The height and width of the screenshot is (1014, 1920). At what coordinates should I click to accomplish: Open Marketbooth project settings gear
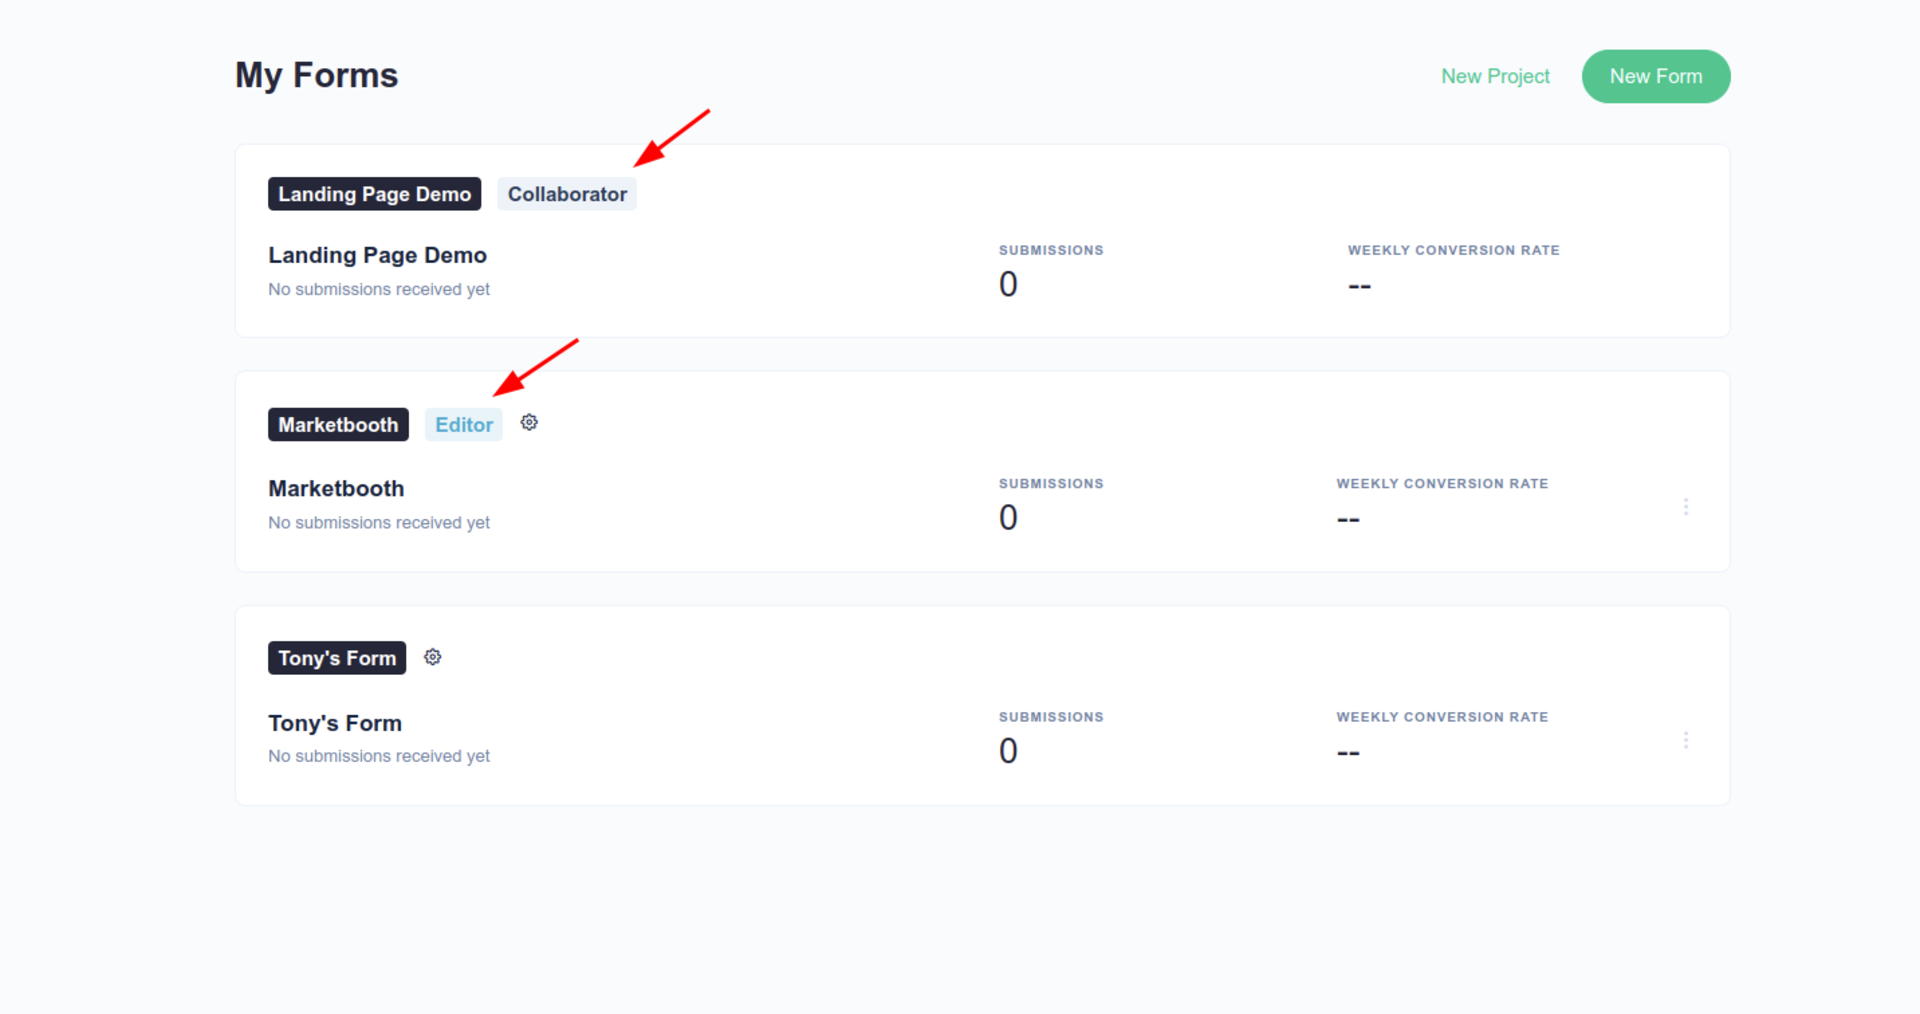point(529,423)
